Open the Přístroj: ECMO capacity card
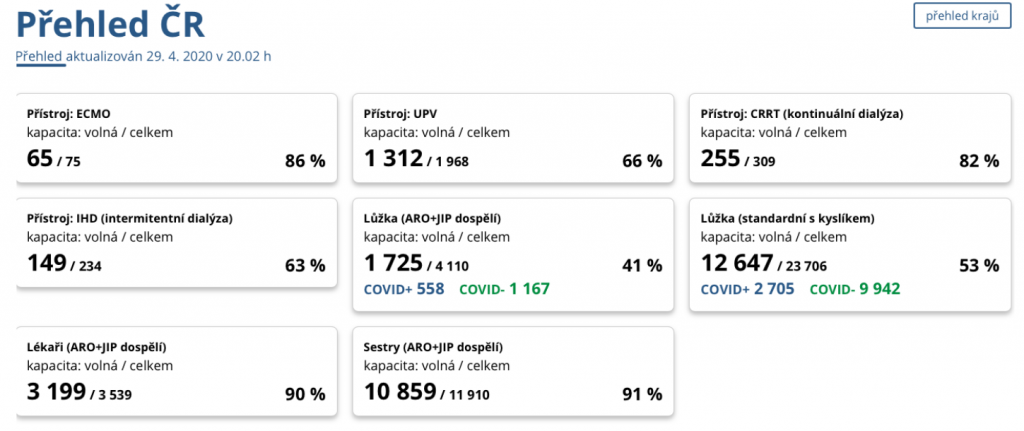Viewport: 1024px width, 431px height. tap(175, 138)
